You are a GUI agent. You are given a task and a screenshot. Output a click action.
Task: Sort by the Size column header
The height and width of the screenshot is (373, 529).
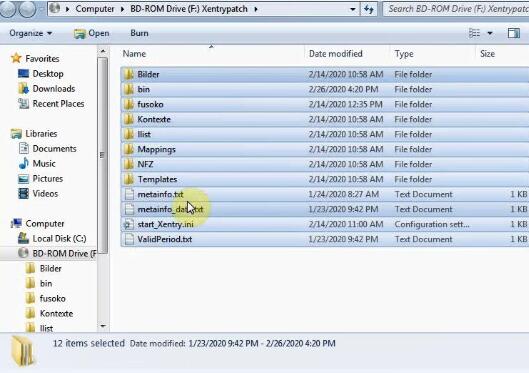point(487,54)
